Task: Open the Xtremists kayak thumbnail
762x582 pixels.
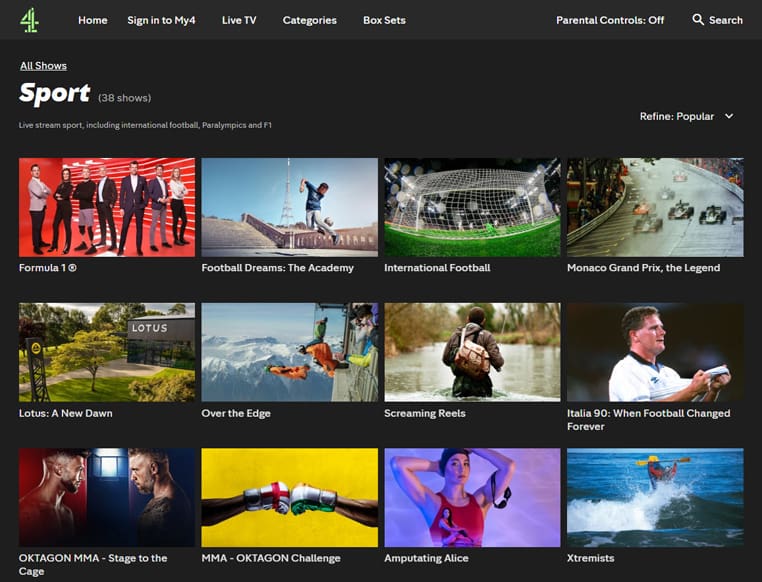Action: [x=655, y=497]
